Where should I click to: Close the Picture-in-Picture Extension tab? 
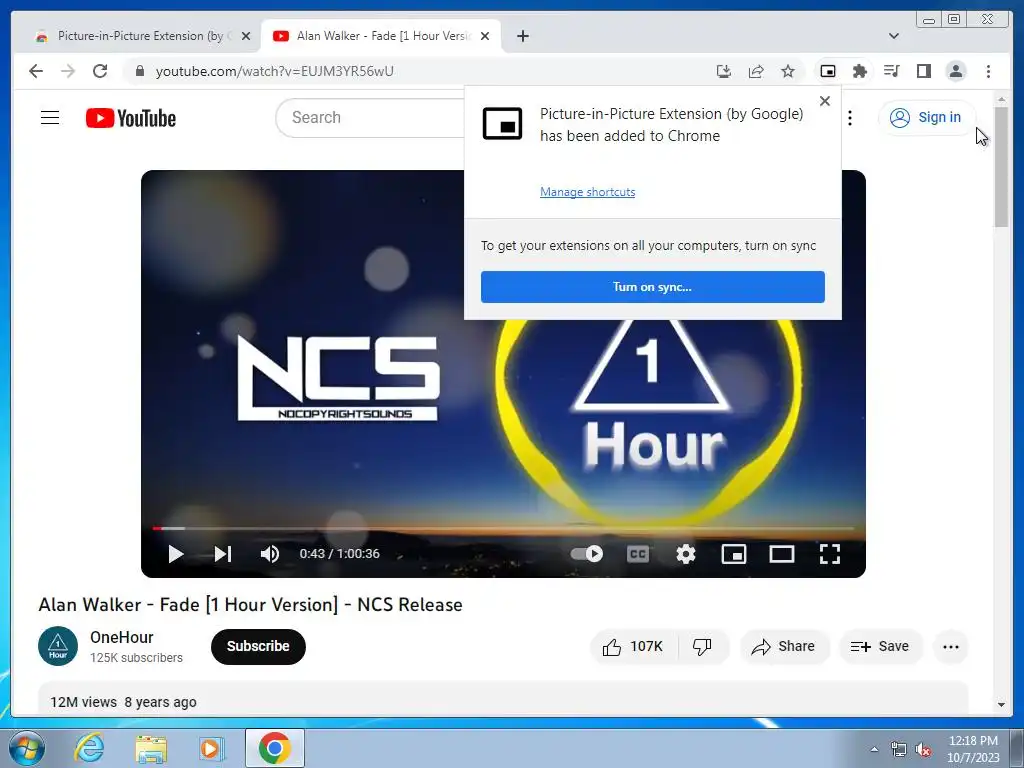(246, 36)
